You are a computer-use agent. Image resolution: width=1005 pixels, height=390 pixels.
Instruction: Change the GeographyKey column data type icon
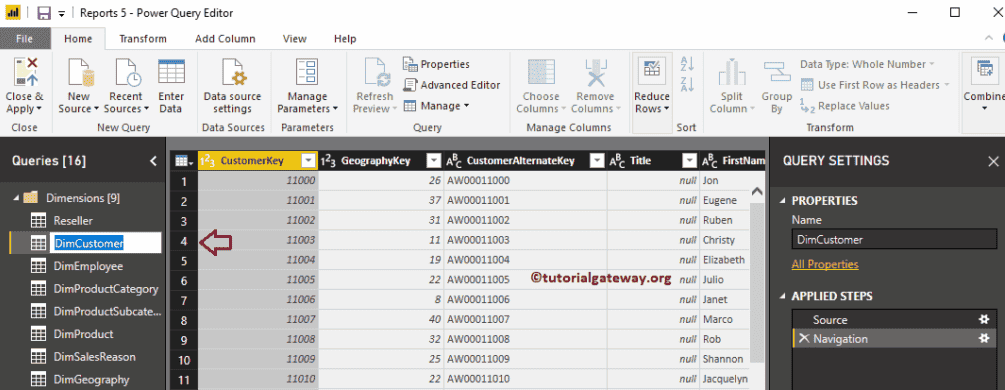(328, 161)
